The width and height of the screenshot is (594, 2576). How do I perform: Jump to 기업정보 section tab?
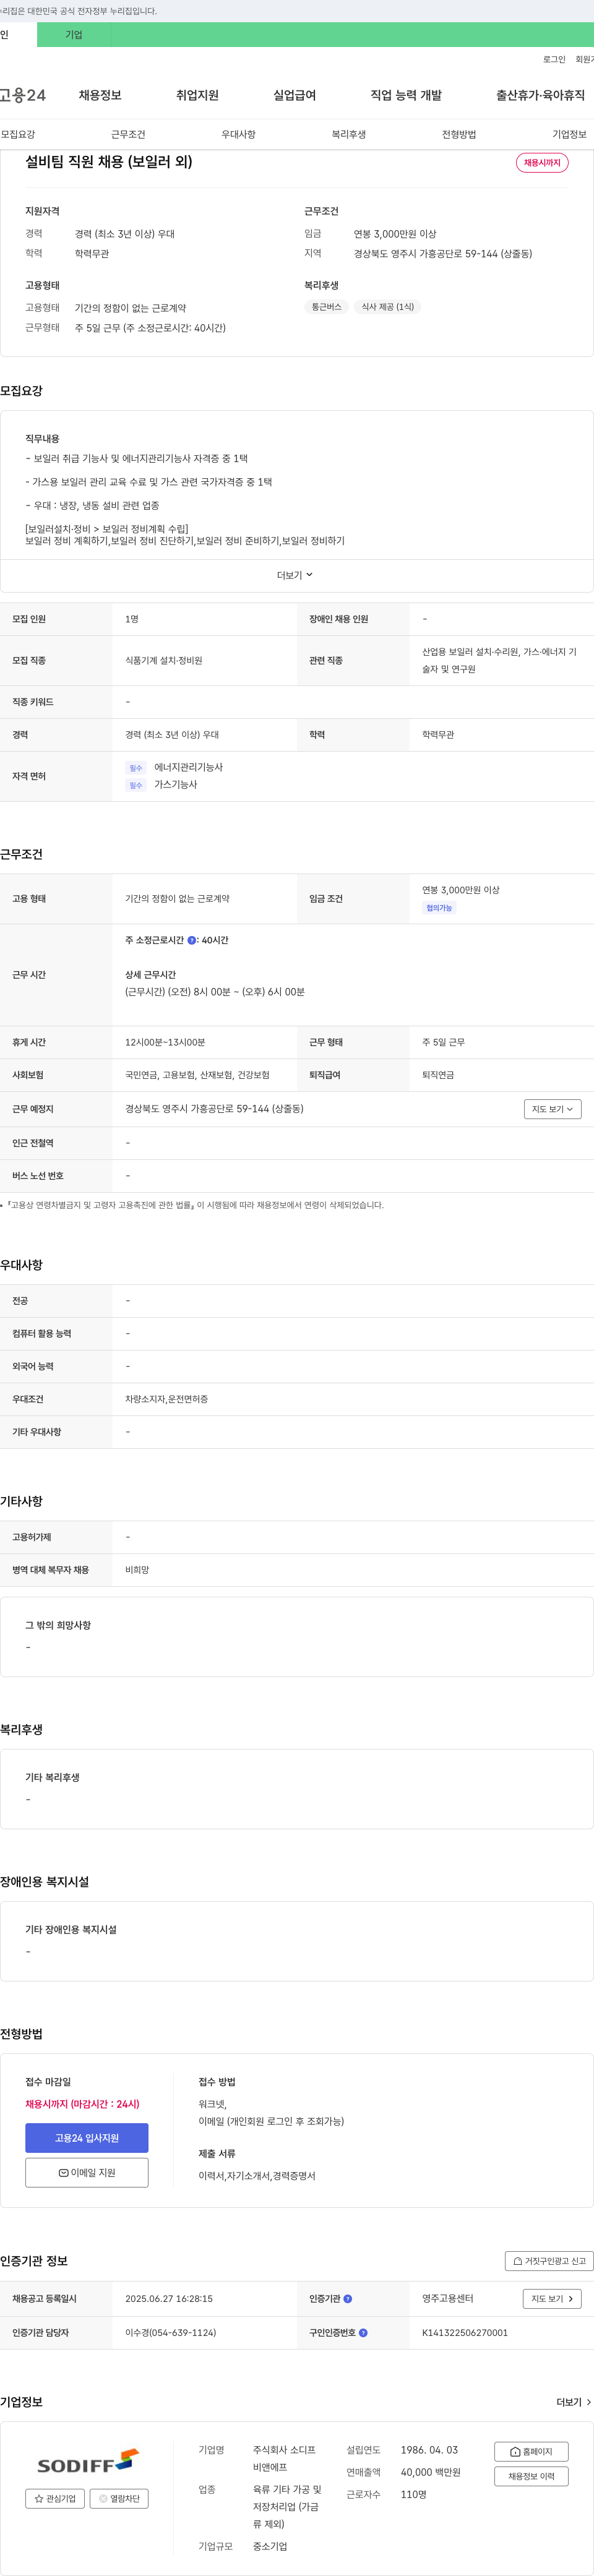(569, 134)
